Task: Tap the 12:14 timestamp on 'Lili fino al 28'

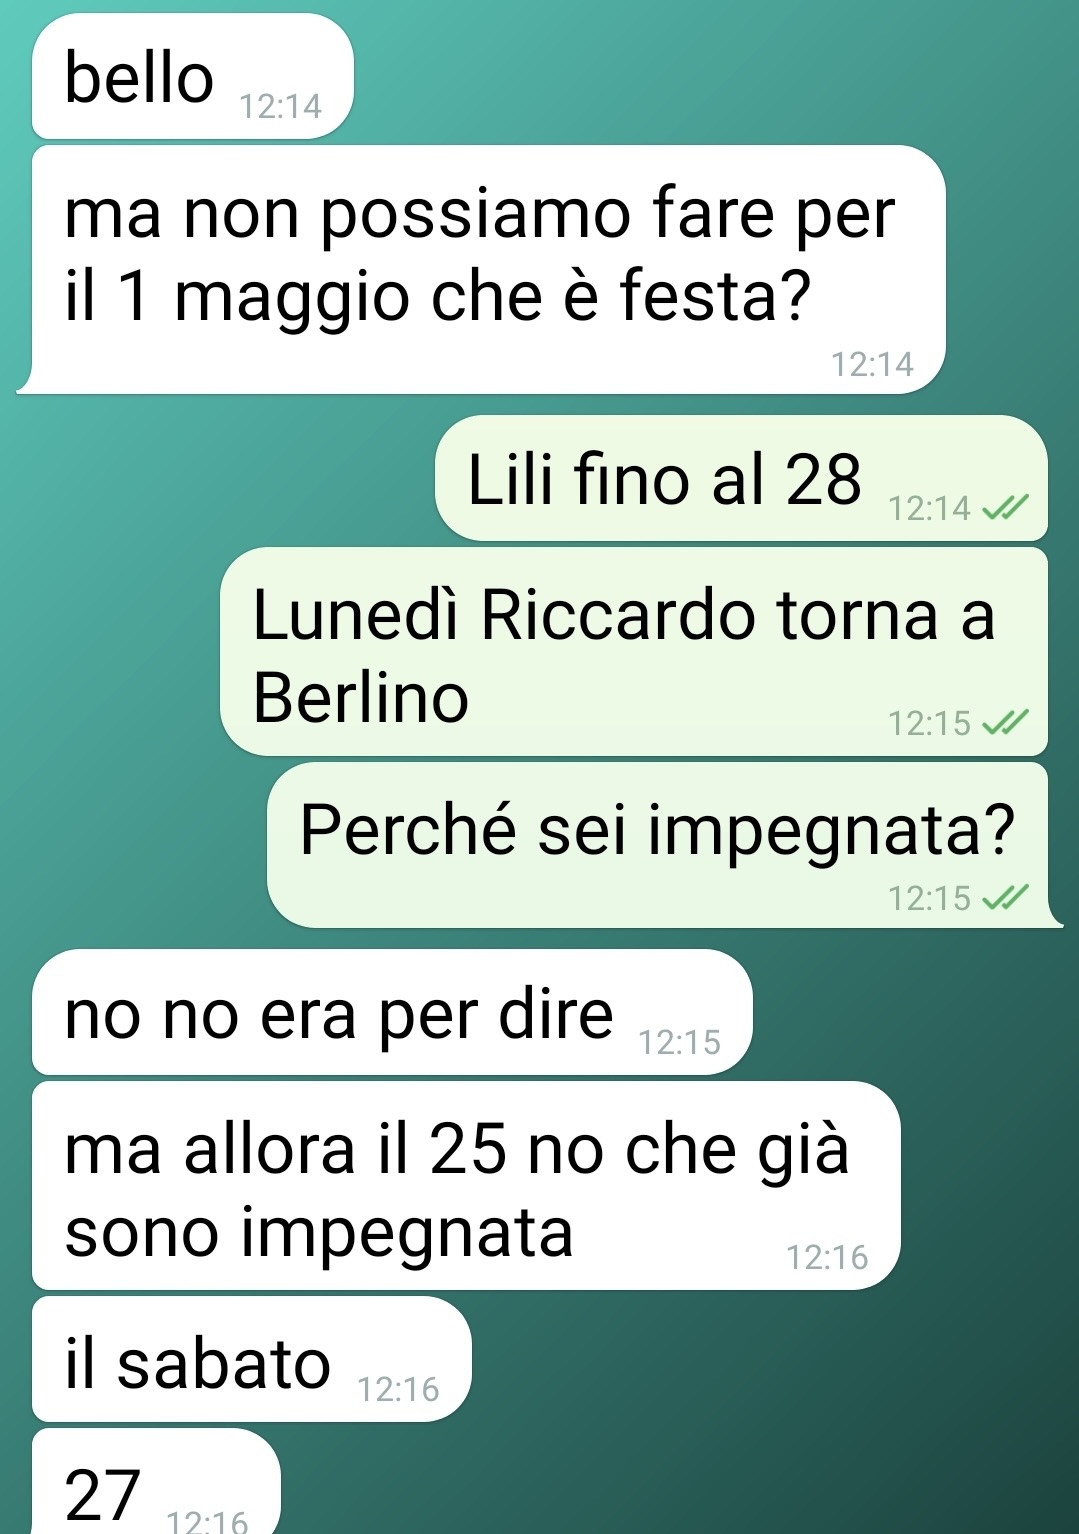Action: pyautogui.click(x=930, y=508)
